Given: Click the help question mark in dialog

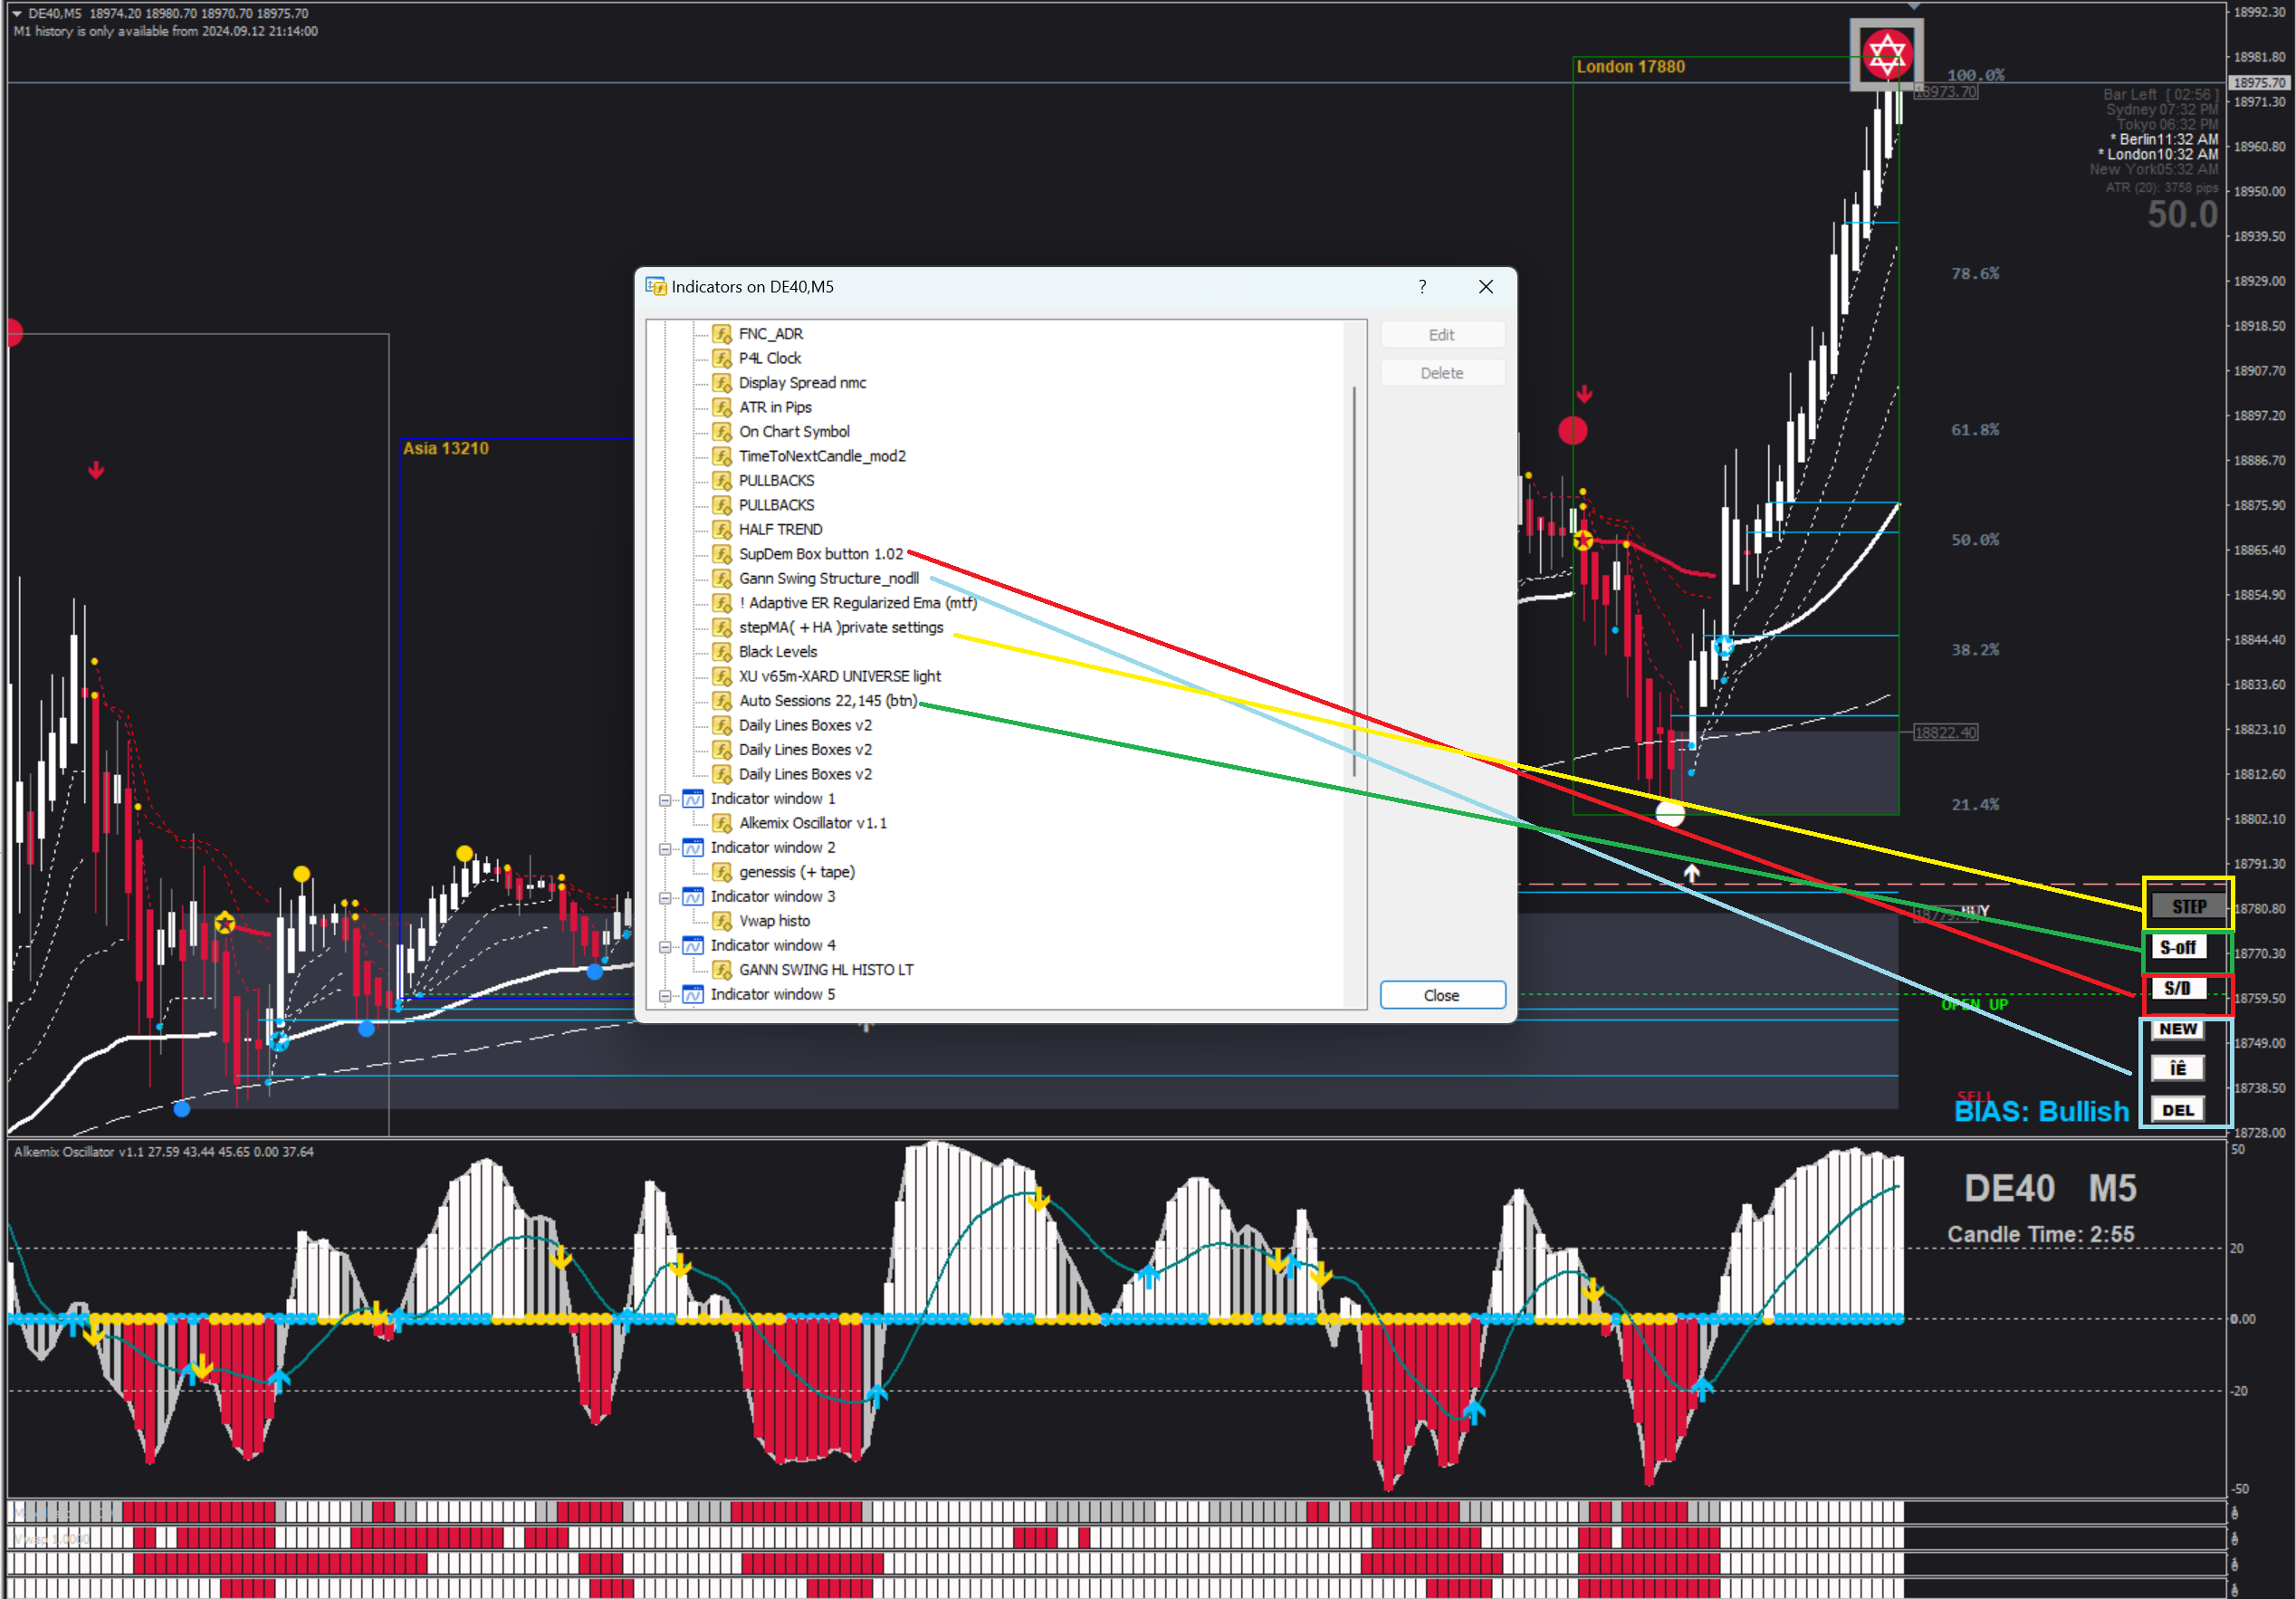Looking at the screenshot, I should 1422,287.
